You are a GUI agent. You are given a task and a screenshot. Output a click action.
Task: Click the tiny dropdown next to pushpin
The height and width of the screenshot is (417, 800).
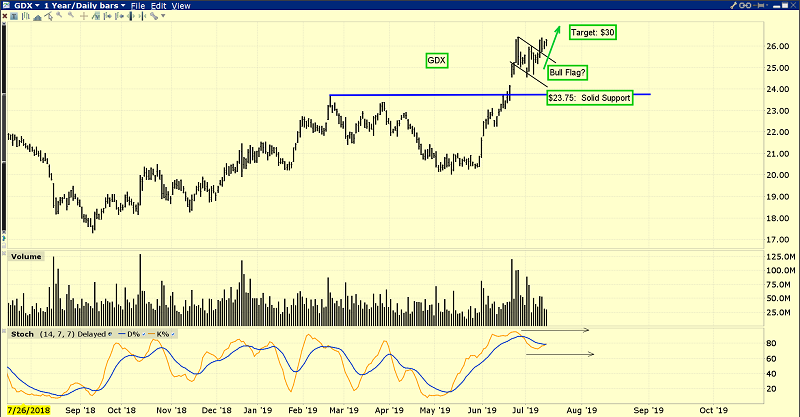click(767, 5)
